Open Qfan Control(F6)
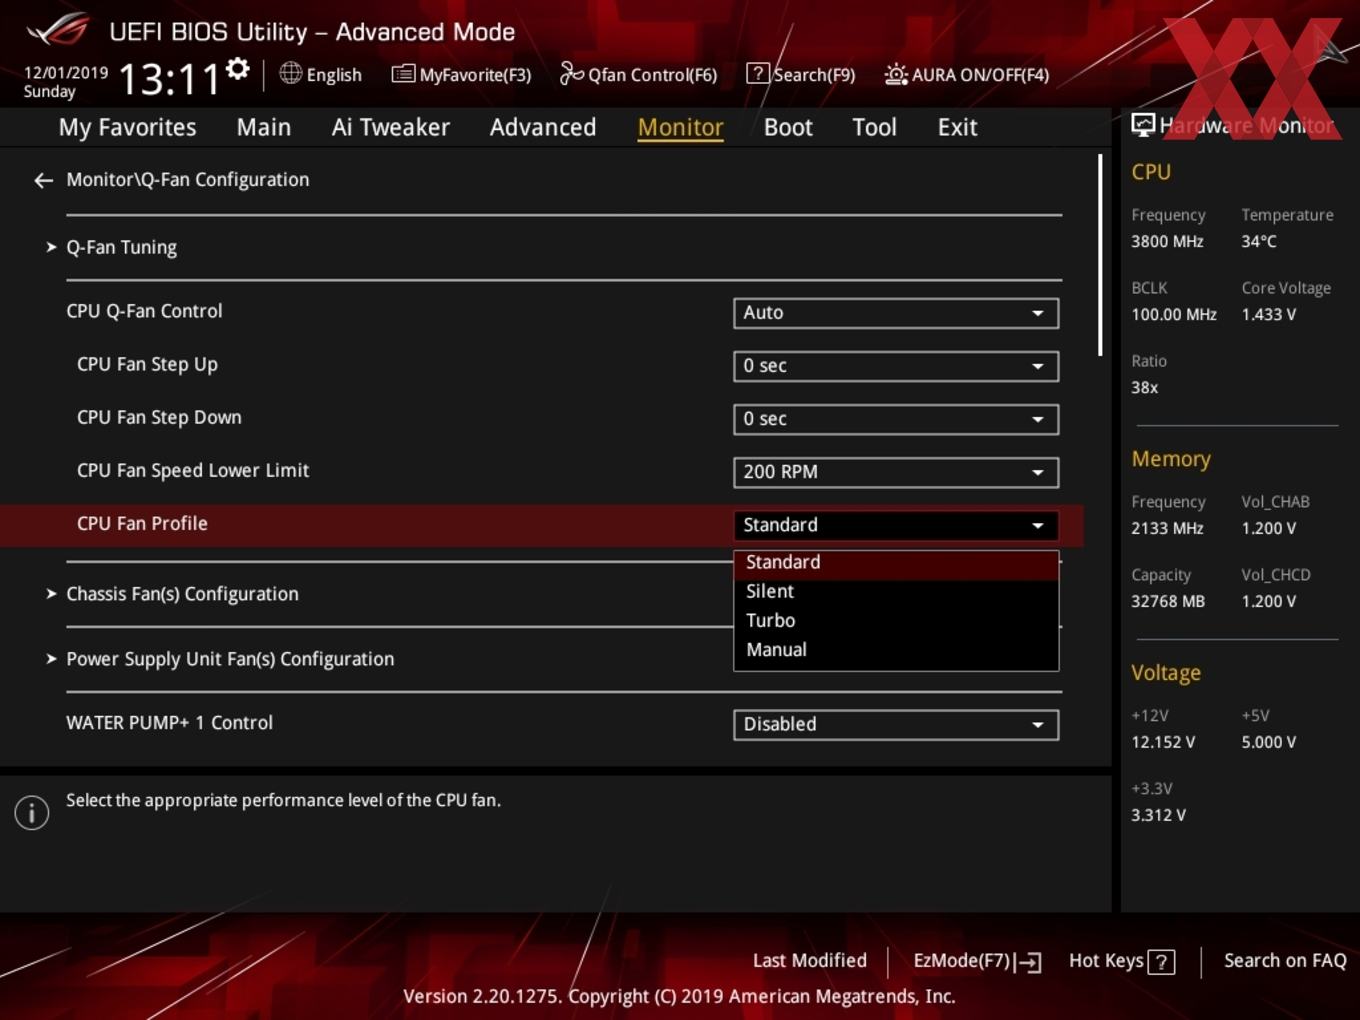This screenshot has height=1020, width=1360. pos(638,75)
